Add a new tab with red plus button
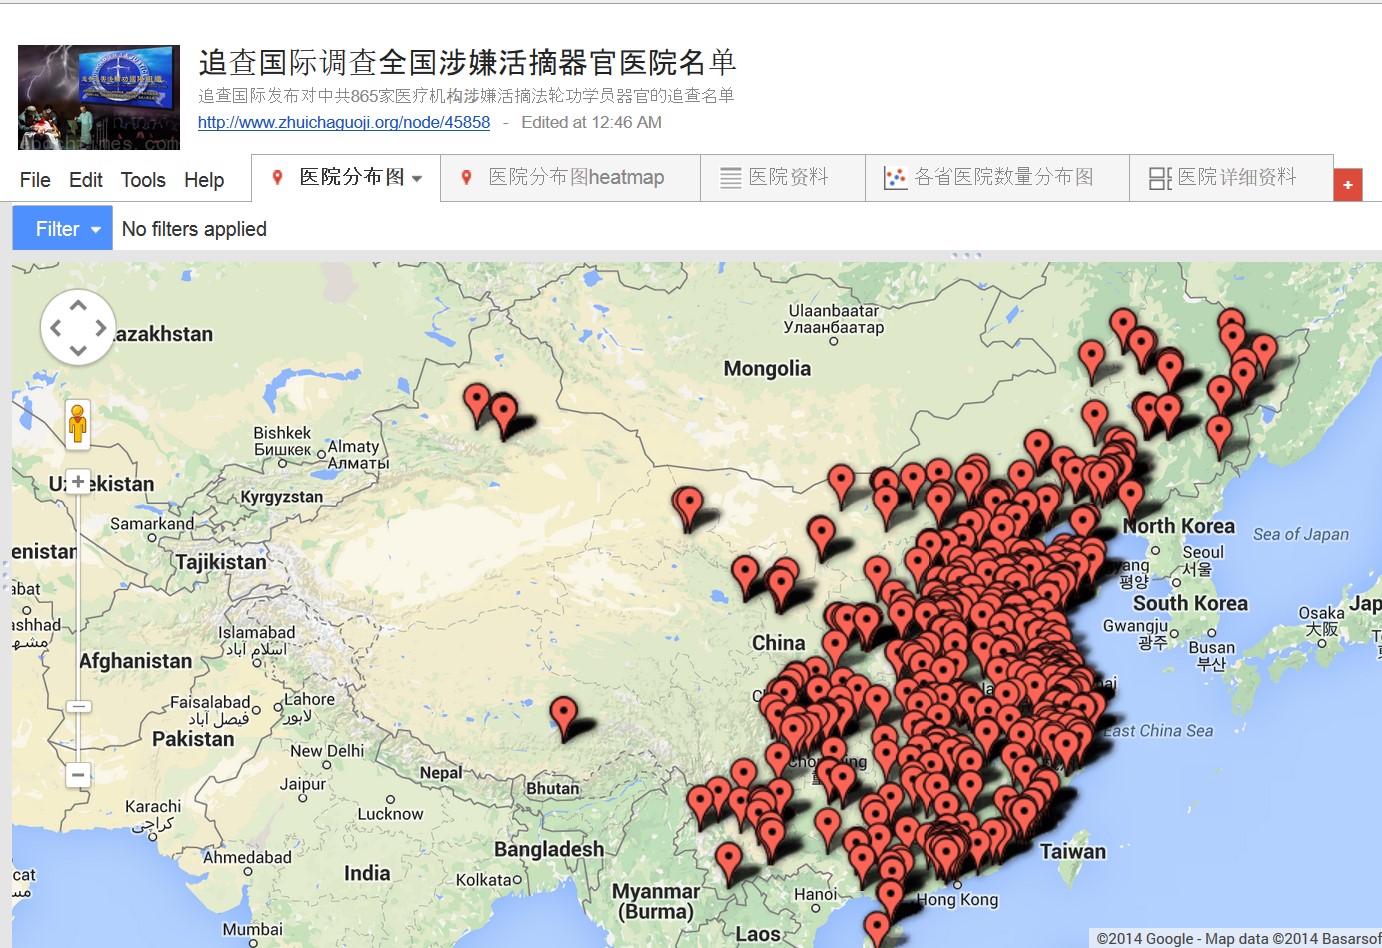 point(1348,185)
